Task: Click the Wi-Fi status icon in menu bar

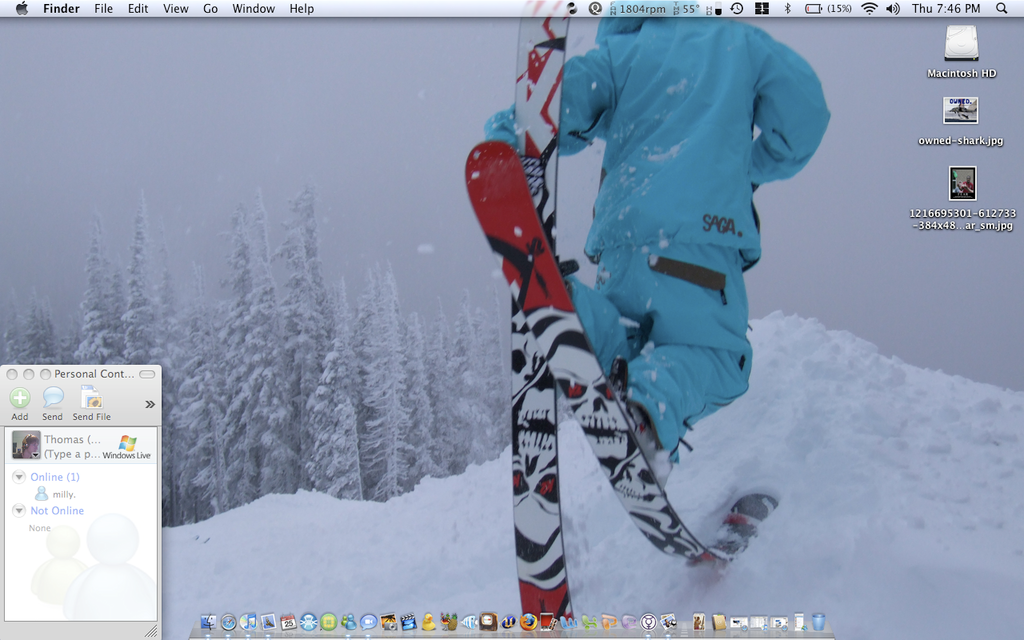Action: (868, 8)
